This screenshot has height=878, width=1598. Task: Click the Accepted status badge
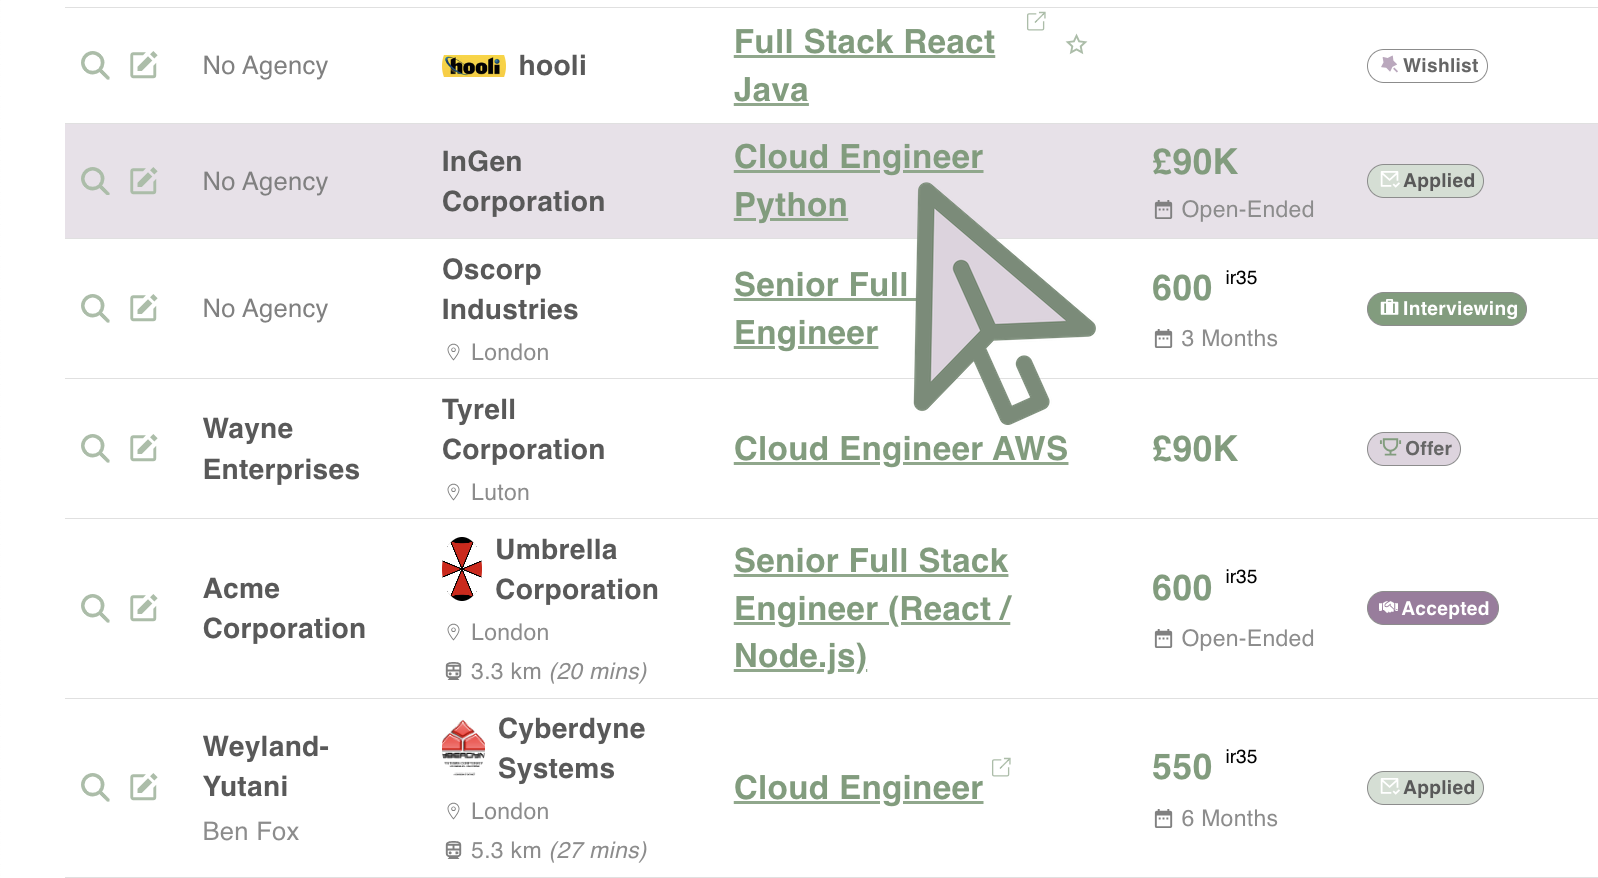click(1432, 608)
